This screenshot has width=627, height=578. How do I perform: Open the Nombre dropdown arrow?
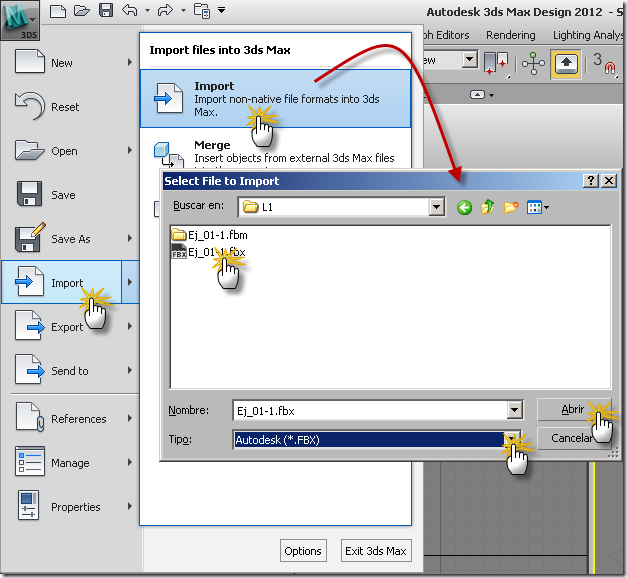[515, 410]
